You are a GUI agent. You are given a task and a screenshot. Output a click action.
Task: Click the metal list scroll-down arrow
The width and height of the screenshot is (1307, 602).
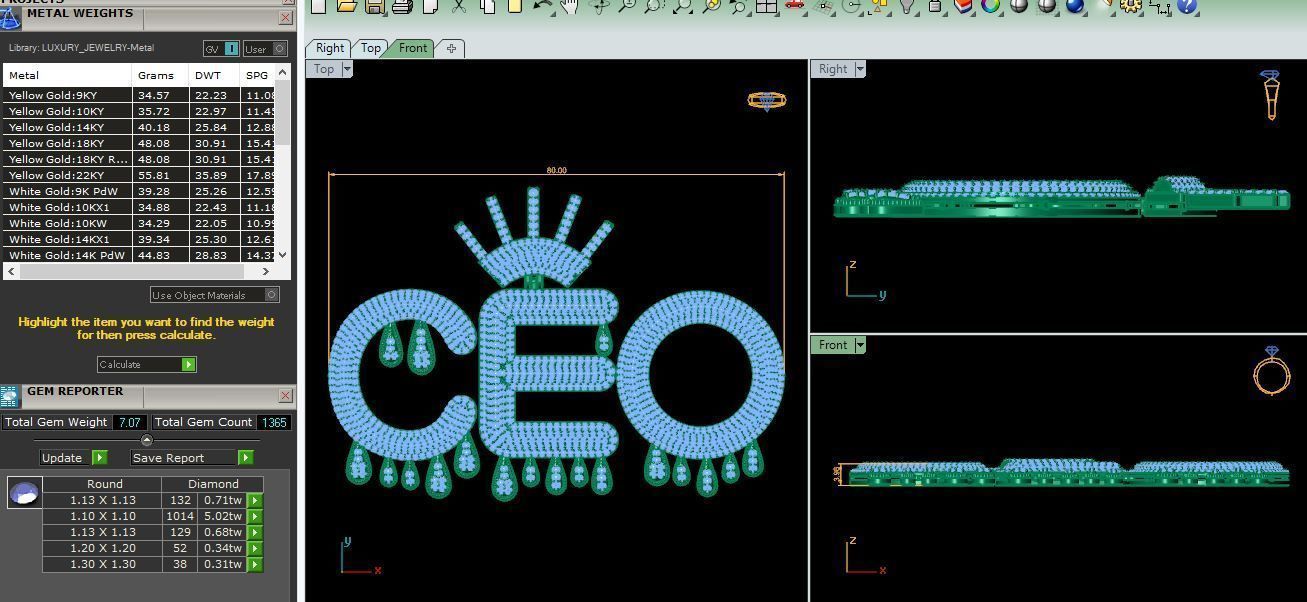283,255
